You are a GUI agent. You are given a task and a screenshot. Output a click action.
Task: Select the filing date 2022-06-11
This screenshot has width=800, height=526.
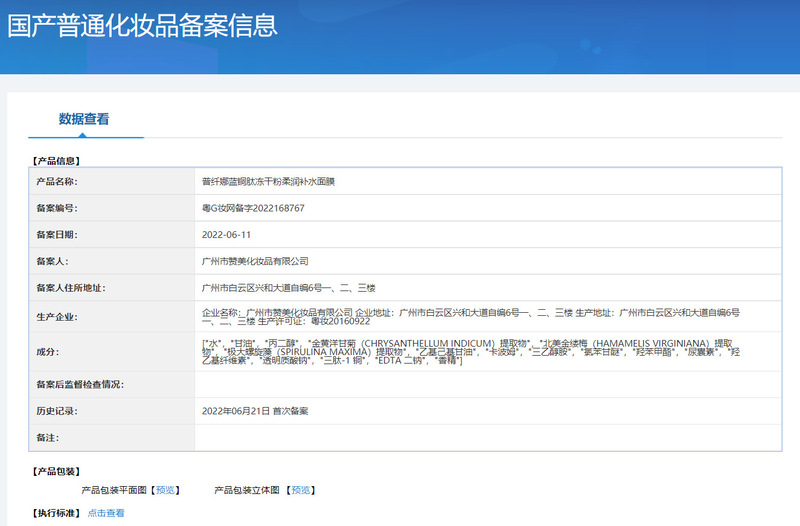click(226, 234)
